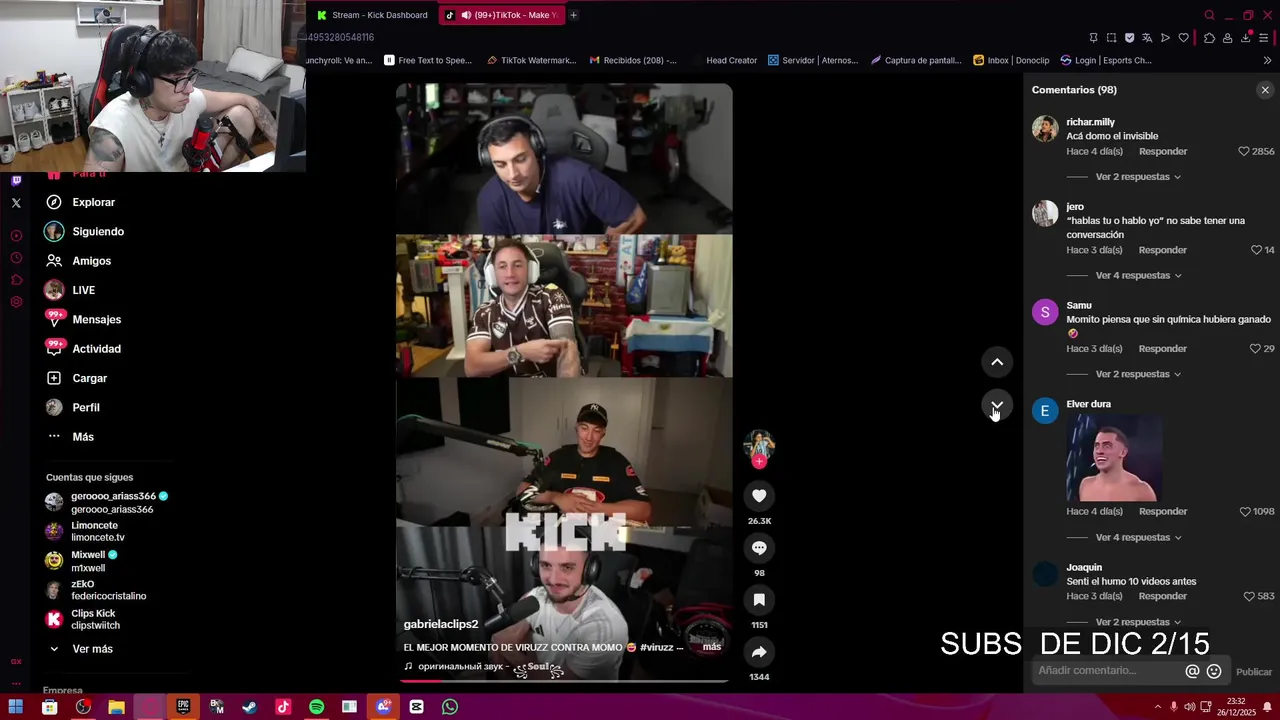Viewport: 1280px width, 720px height.
Task: Expand replies under richar.milly's comment
Action: pyautogui.click(x=1138, y=177)
